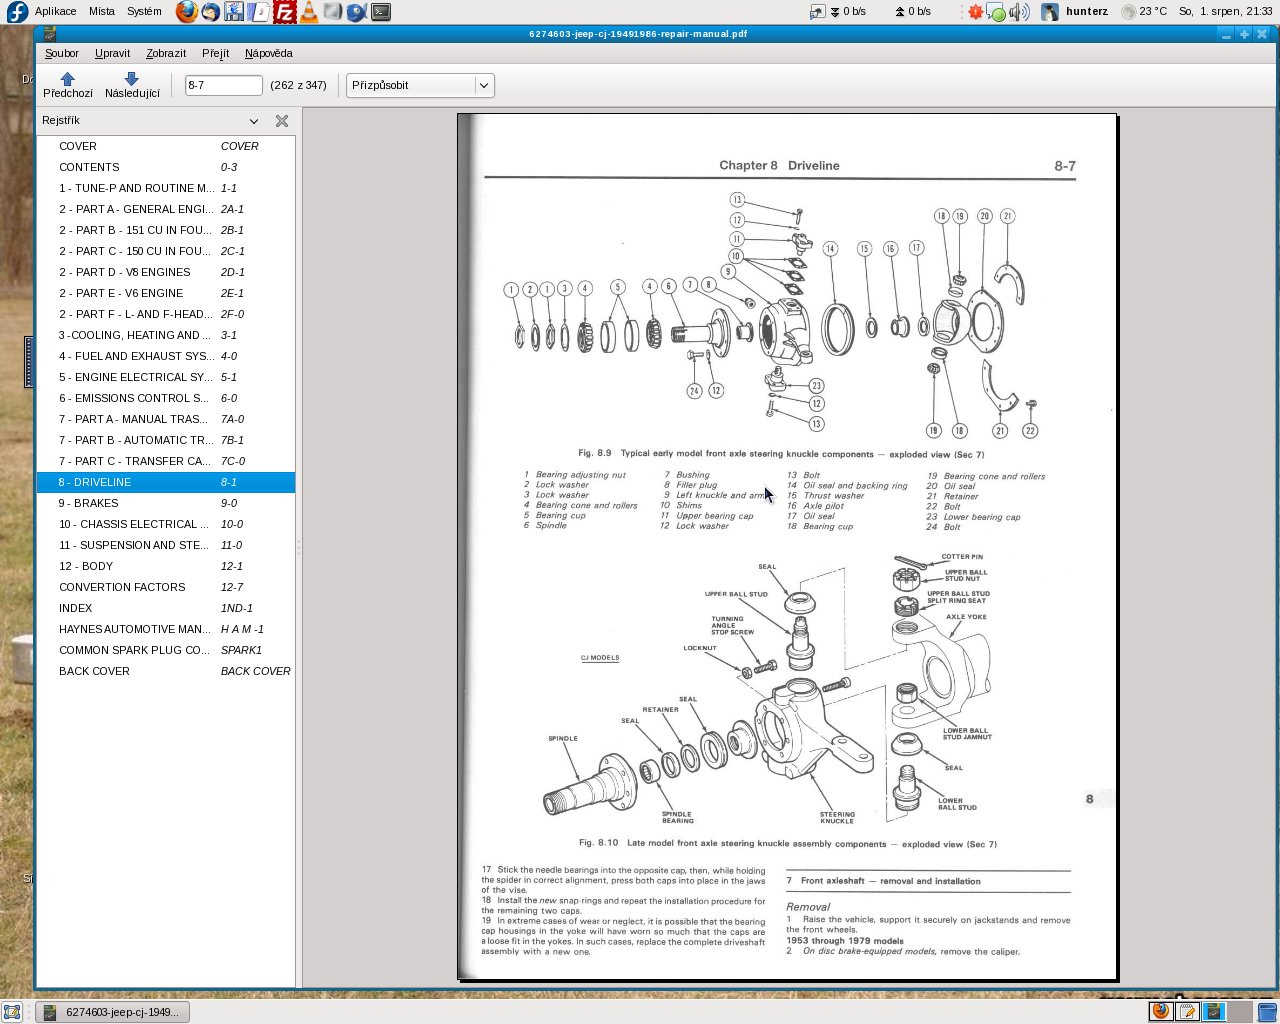Select 11 - SUSPENSION AND STEERING entry
The width and height of the screenshot is (1280, 1024).
click(x=166, y=545)
